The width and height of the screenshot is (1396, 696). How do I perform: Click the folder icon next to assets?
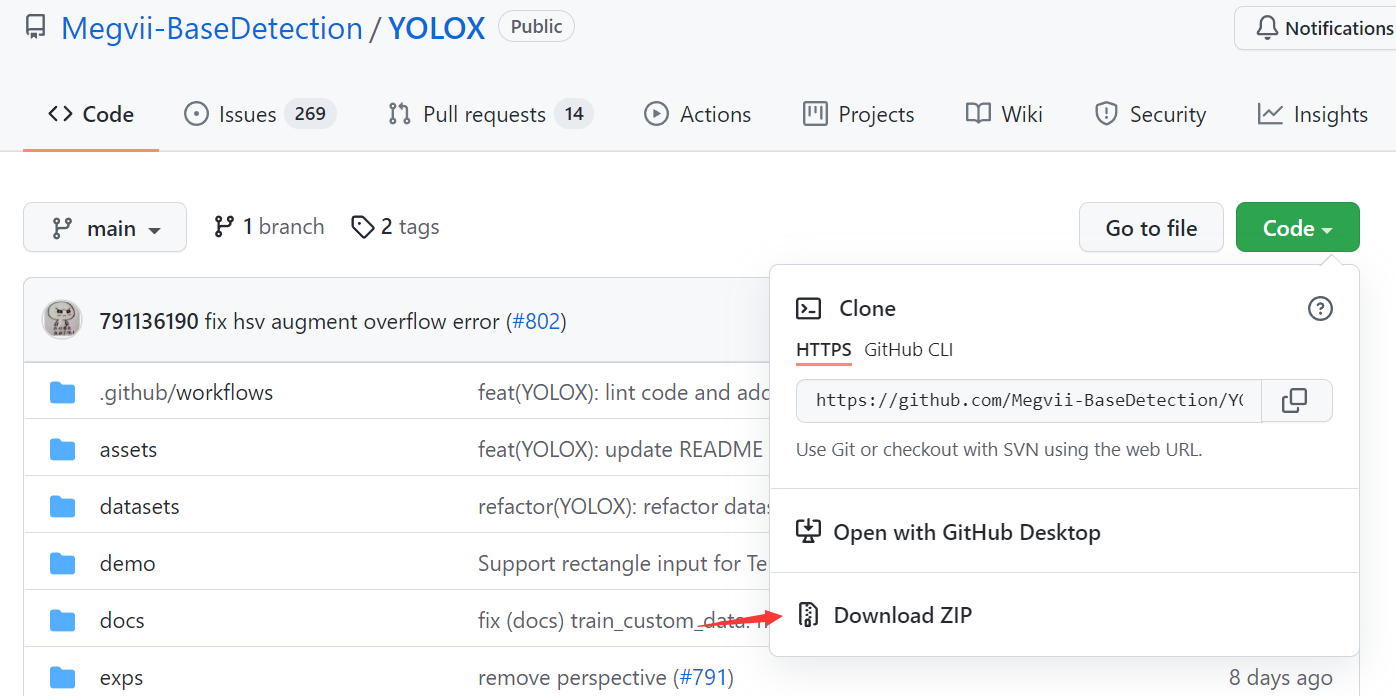coord(63,449)
